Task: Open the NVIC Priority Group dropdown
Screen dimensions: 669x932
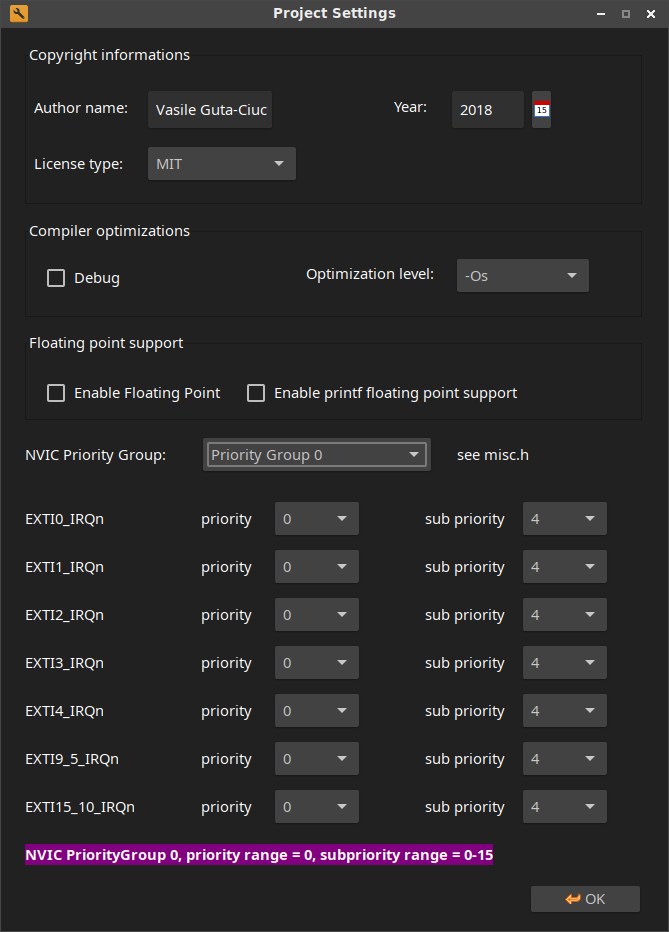Action: 316,455
